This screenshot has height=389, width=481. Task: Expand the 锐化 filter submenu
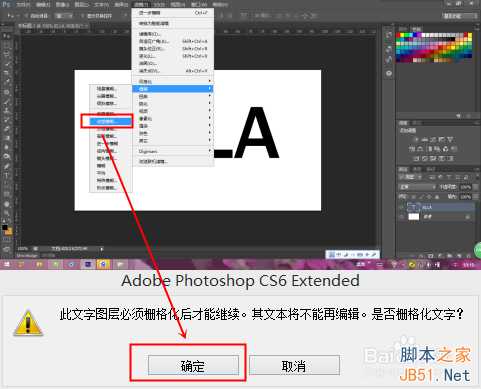pos(173,104)
